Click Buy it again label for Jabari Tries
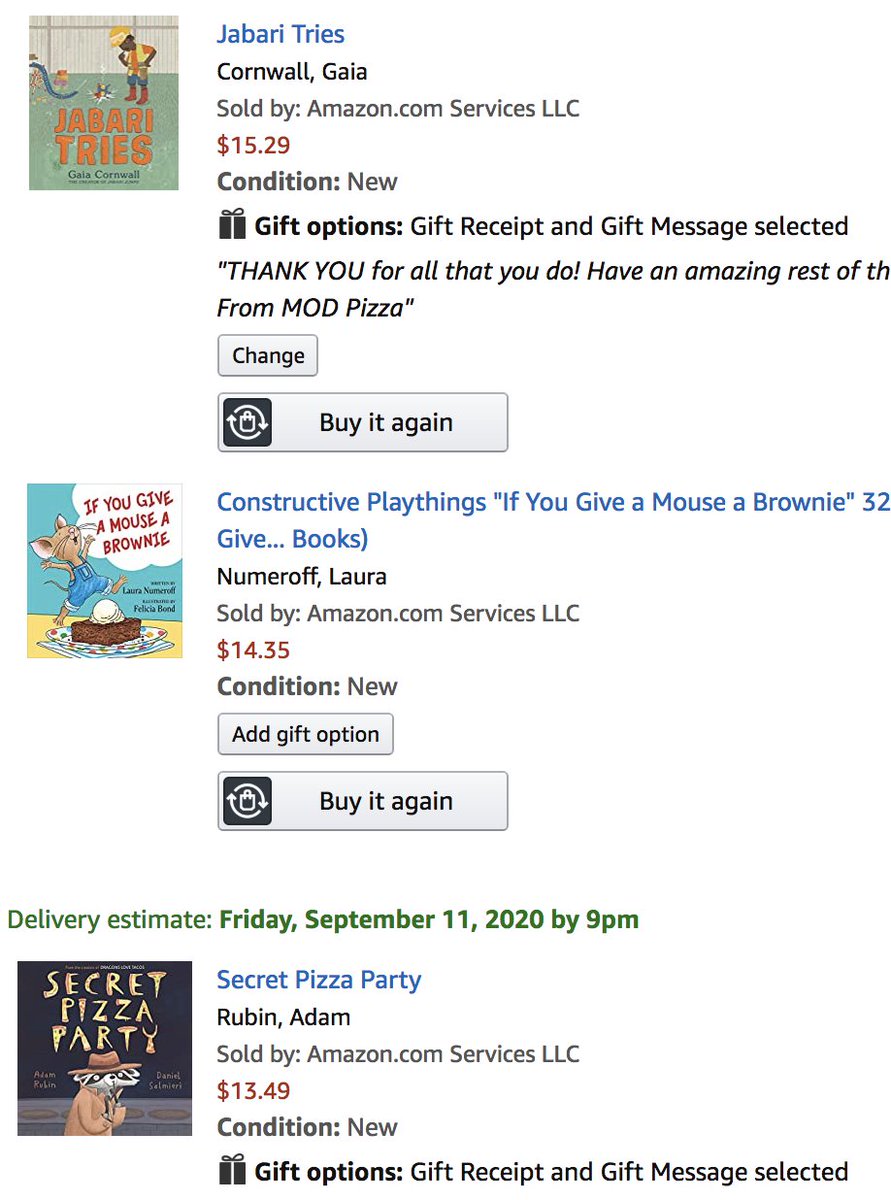 pyautogui.click(x=386, y=422)
